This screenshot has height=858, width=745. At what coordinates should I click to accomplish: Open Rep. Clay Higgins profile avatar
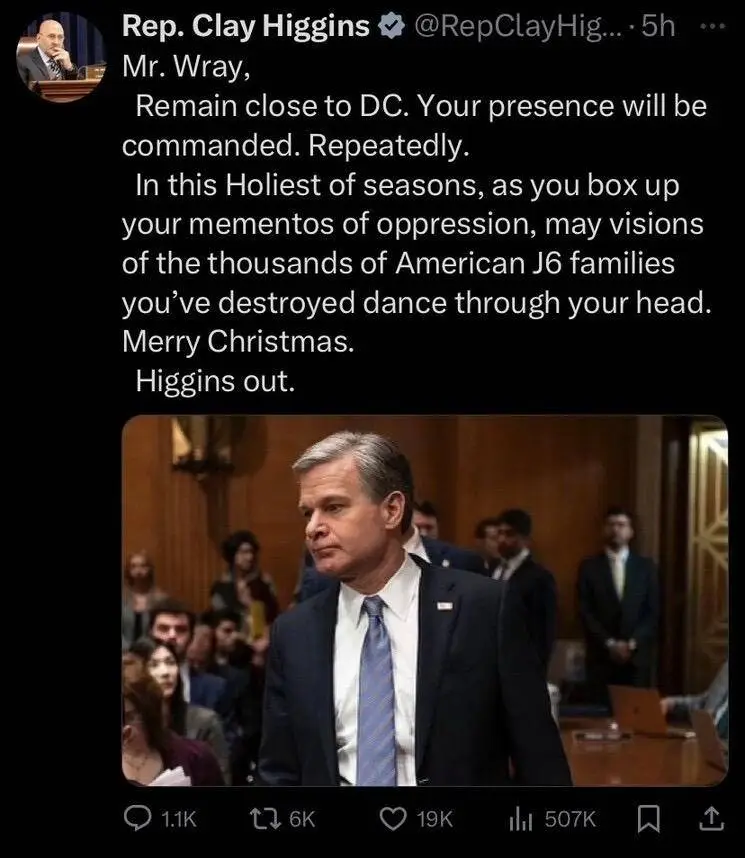(61, 57)
